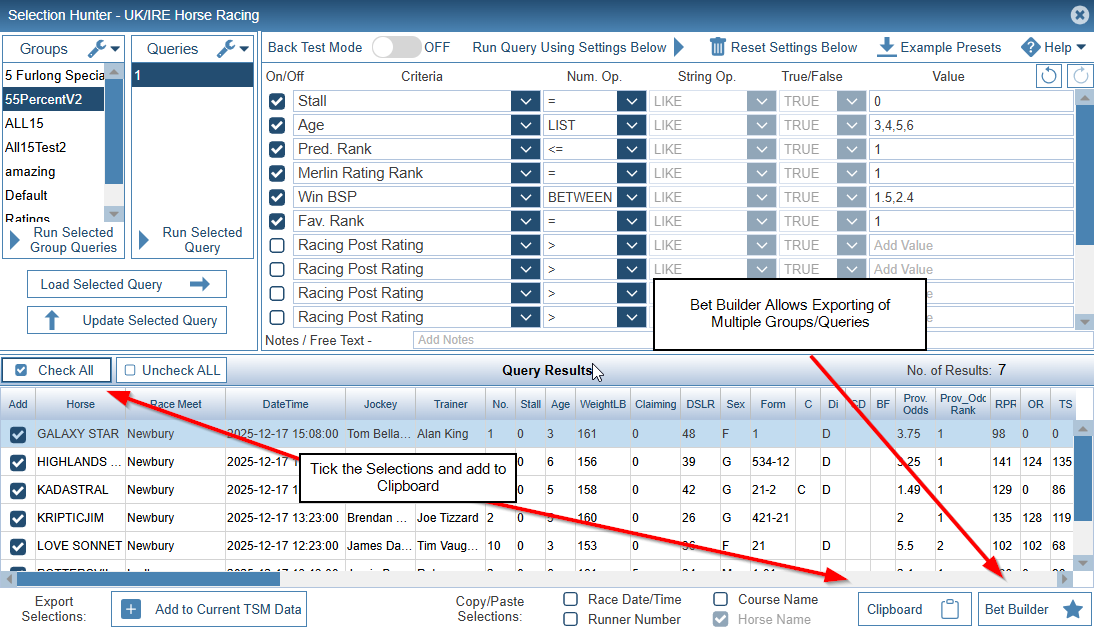Click the undo arrow icon above values

click(1049, 76)
